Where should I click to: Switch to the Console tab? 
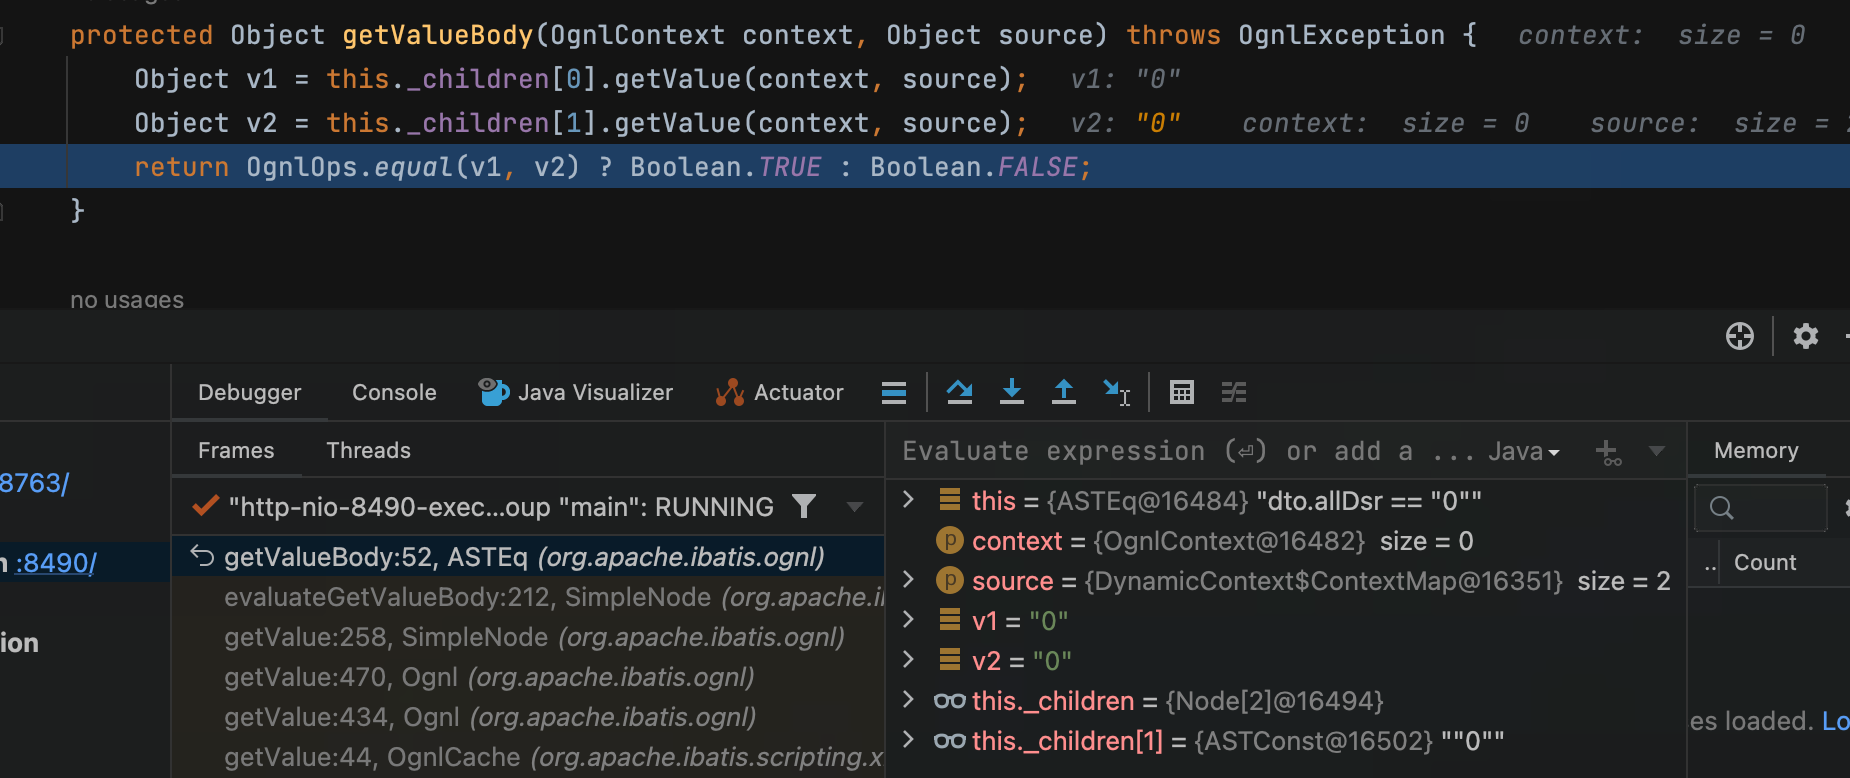394,392
